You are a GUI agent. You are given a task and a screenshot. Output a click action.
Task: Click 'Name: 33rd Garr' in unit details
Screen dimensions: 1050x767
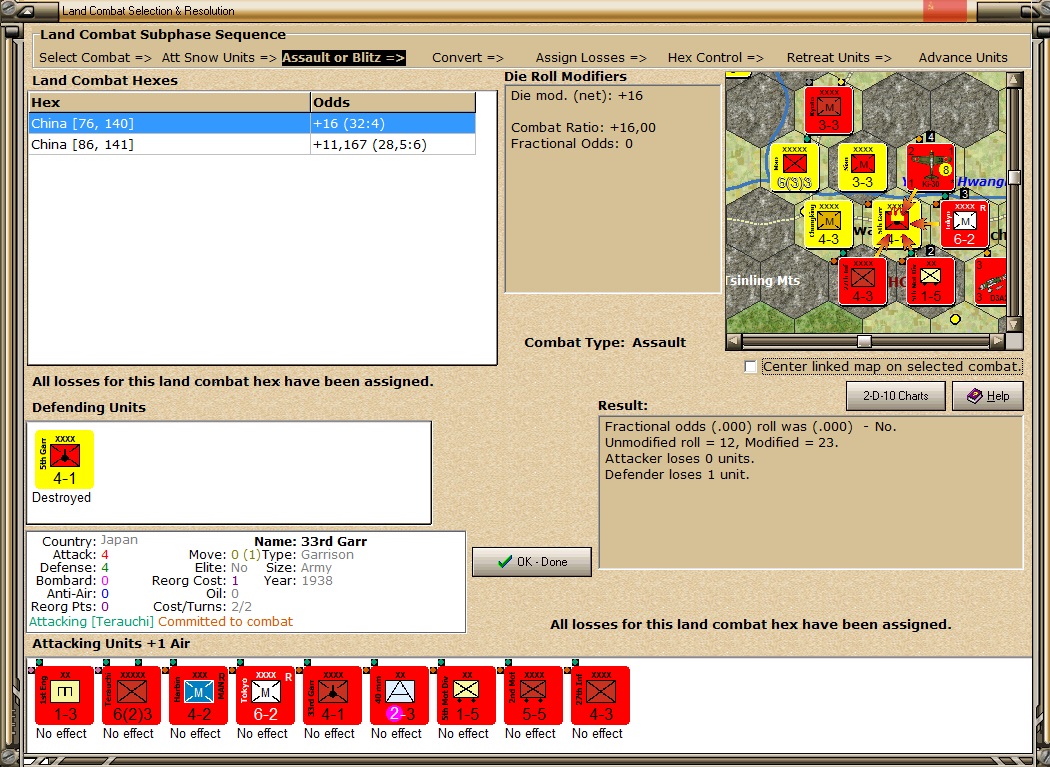pos(311,541)
